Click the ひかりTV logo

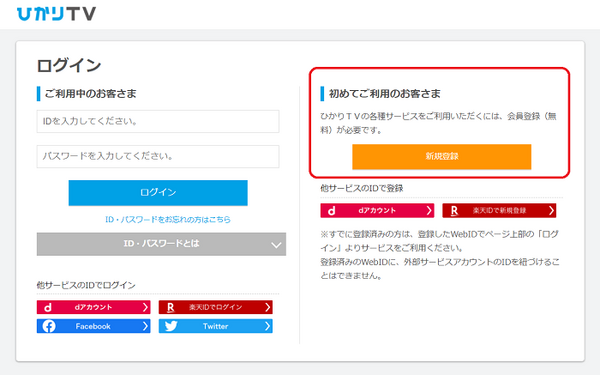[x=57, y=14]
